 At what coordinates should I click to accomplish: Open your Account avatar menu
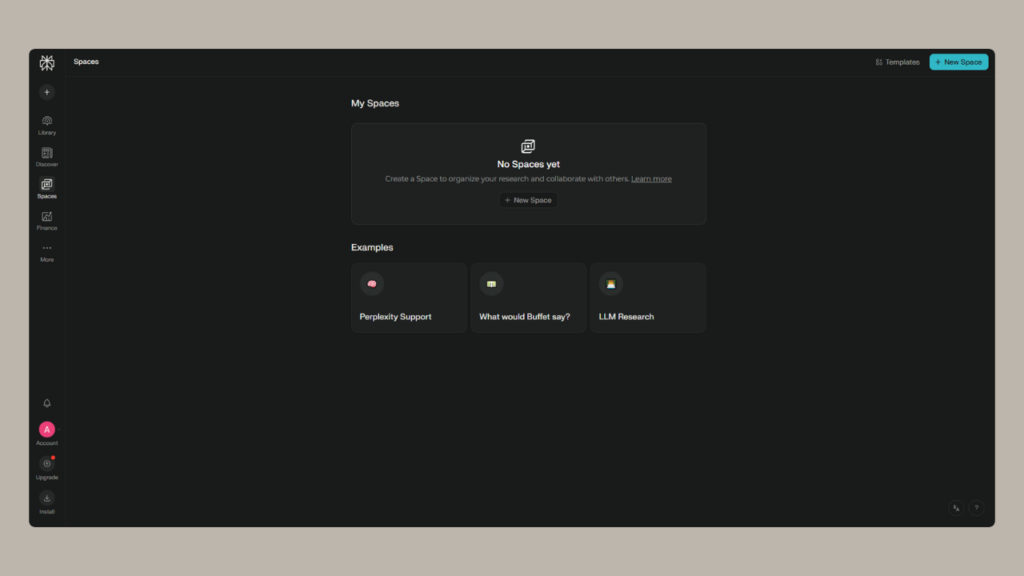[46, 430]
